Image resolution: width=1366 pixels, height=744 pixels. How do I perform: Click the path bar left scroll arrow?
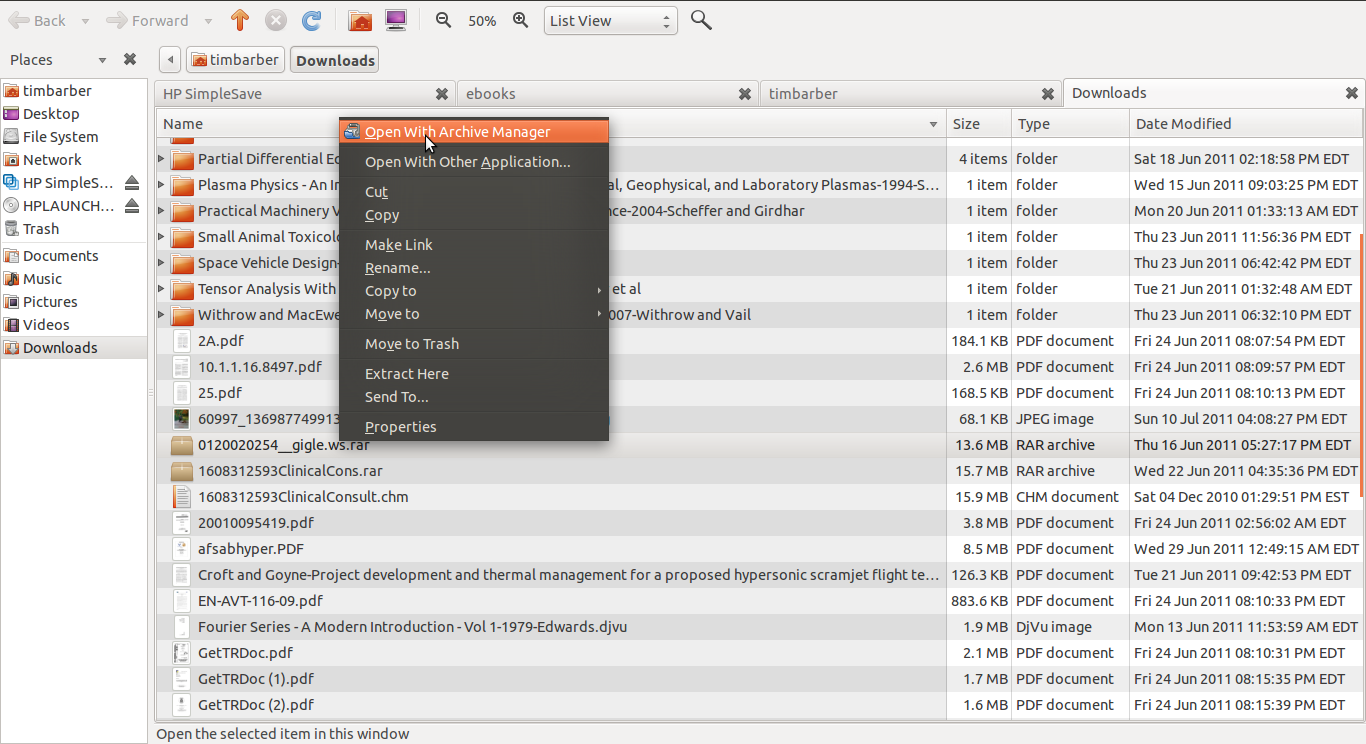pos(170,60)
